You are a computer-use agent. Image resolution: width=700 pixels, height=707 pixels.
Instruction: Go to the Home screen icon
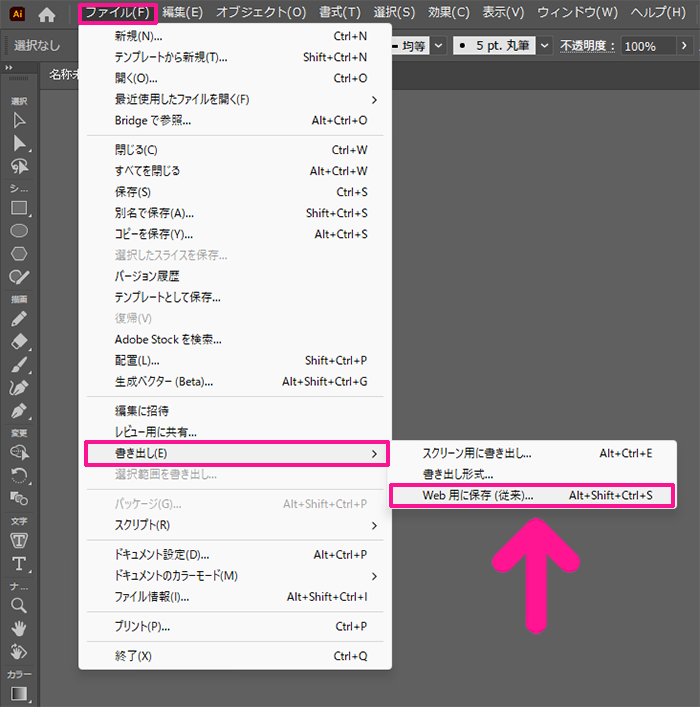pyautogui.click(x=47, y=14)
